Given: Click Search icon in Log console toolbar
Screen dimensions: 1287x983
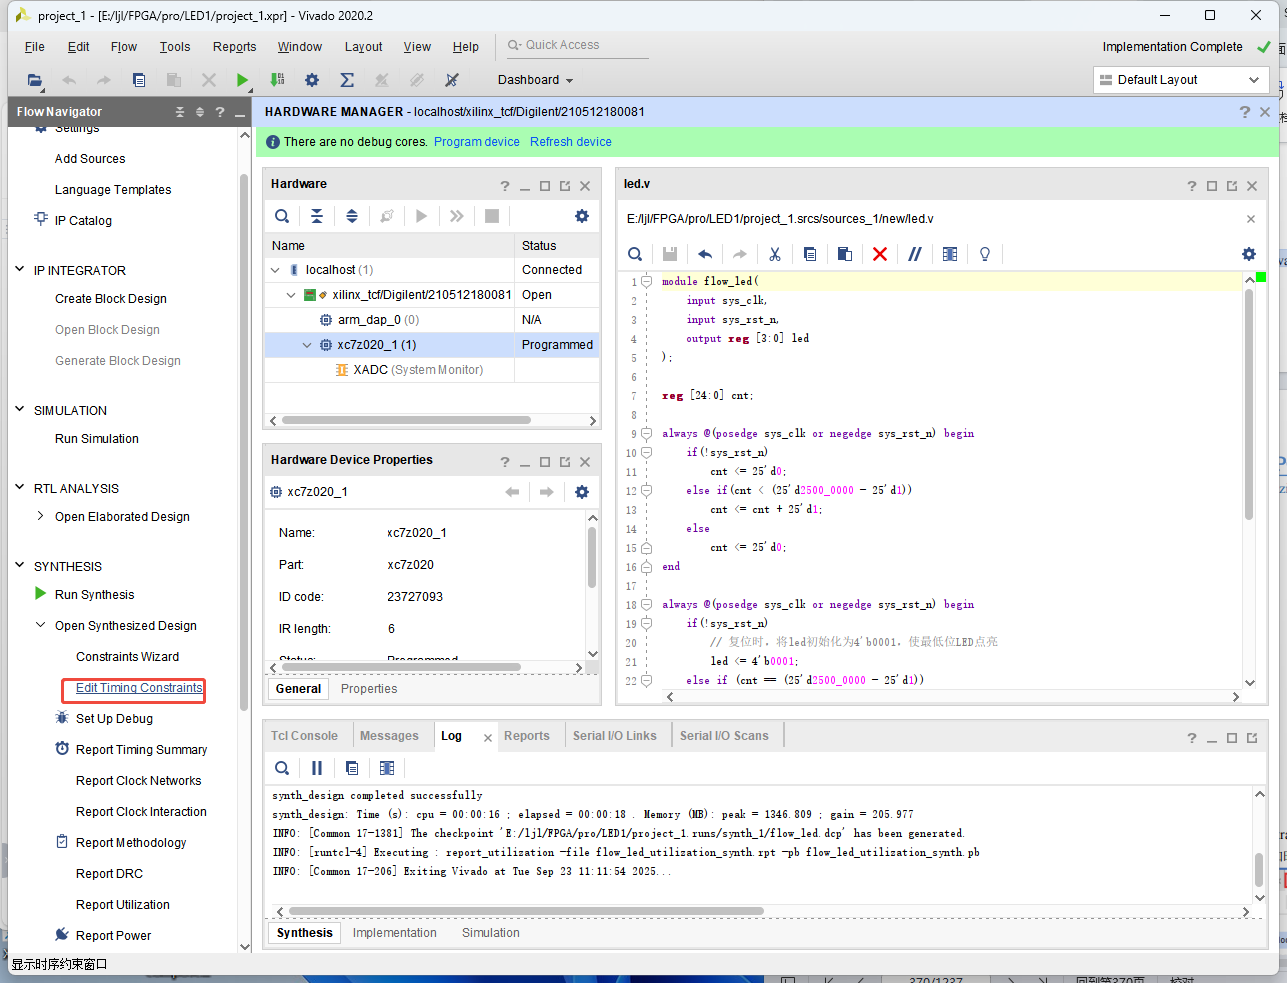Looking at the screenshot, I should click(x=282, y=768).
